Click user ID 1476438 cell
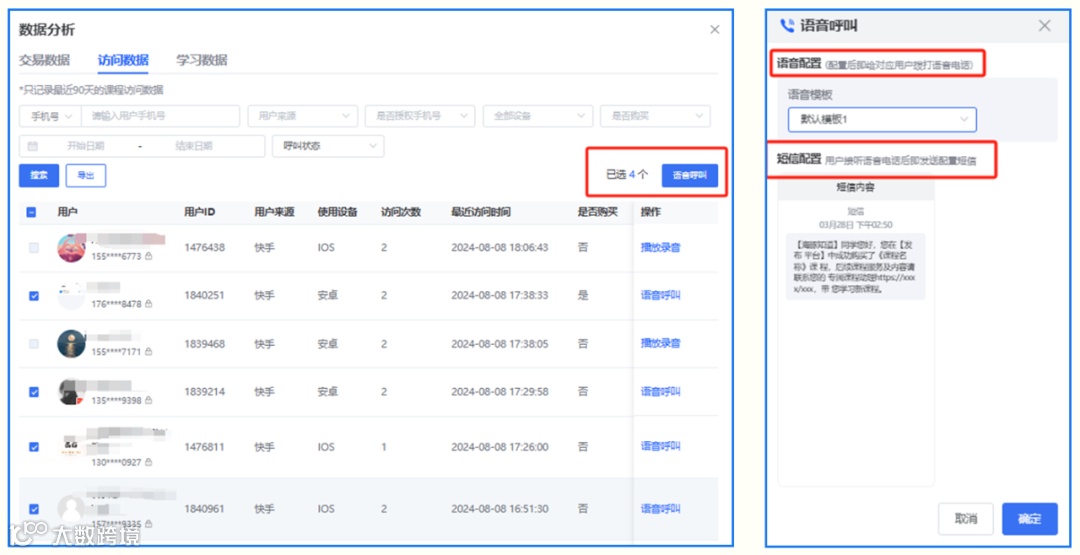Viewport: 1080px width, 555px height. [205, 248]
